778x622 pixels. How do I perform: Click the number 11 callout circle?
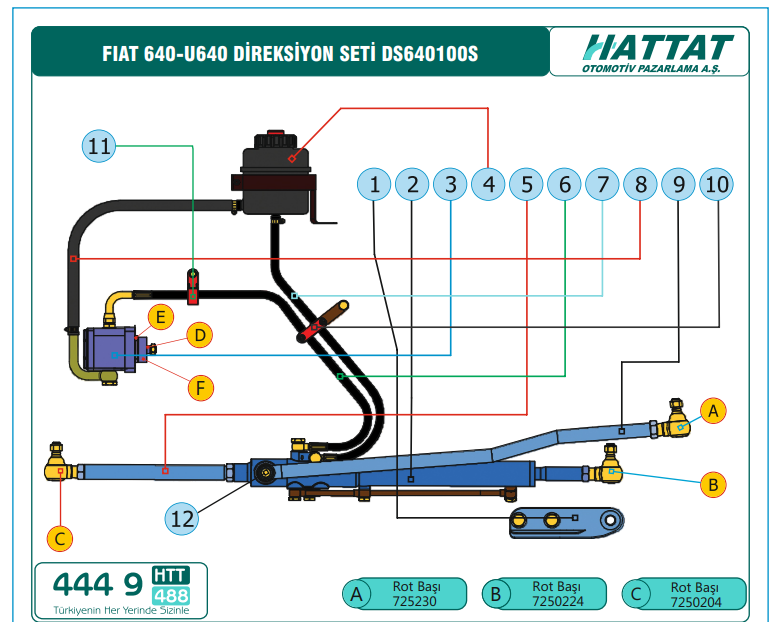point(99,146)
